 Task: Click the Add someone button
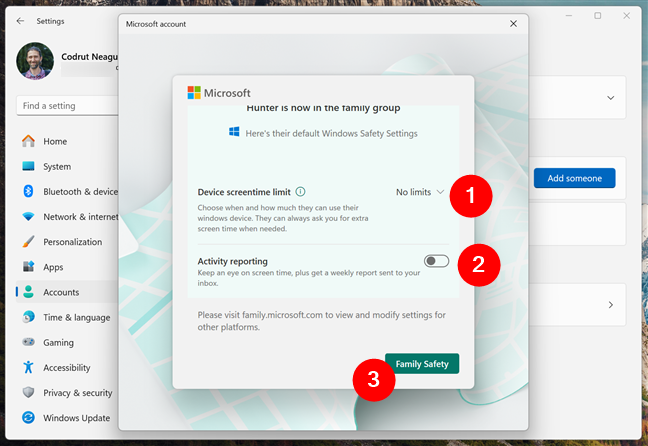(574, 178)
